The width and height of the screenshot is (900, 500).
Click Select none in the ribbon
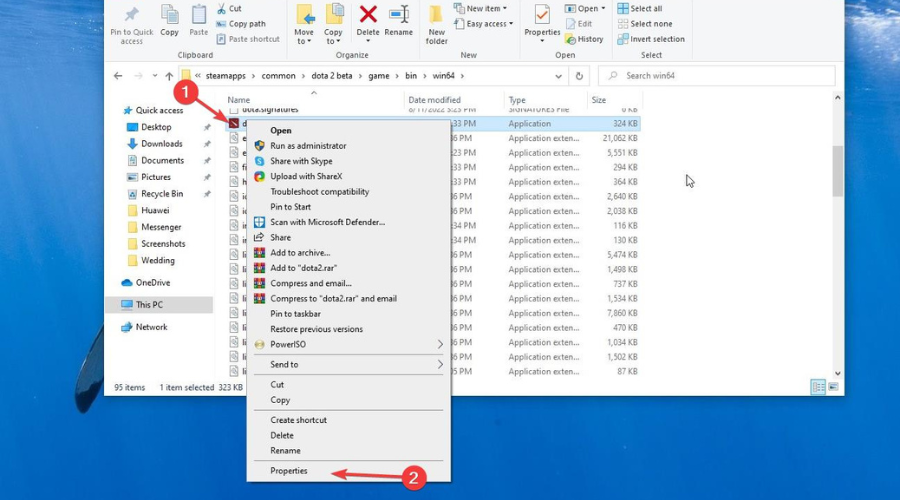pyautogui.click(x=645, y=24)
